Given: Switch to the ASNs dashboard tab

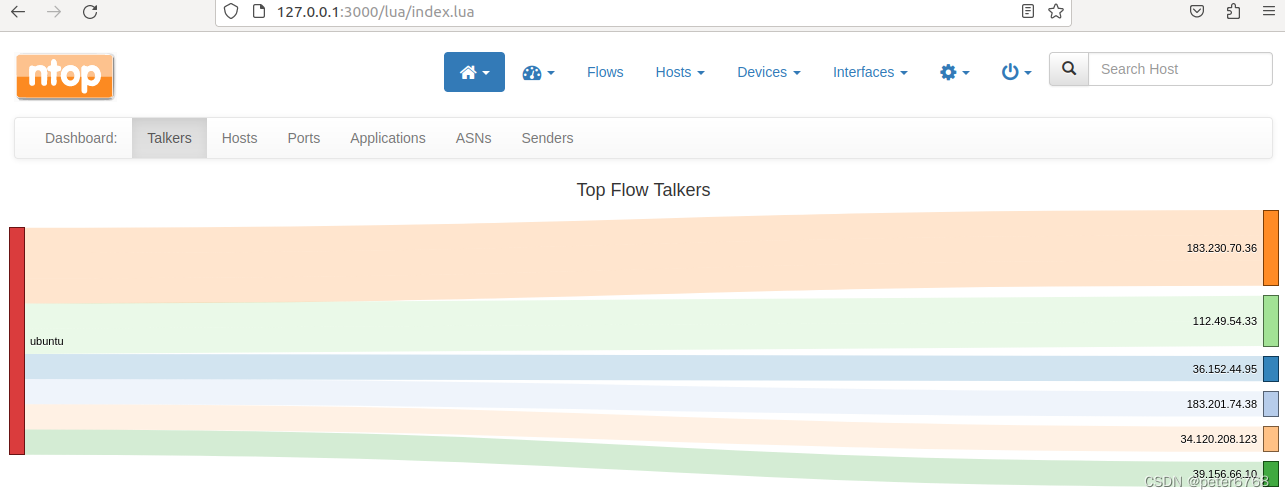Looking at the screenshot, I should pyautogui.click(x=473, y=138).
